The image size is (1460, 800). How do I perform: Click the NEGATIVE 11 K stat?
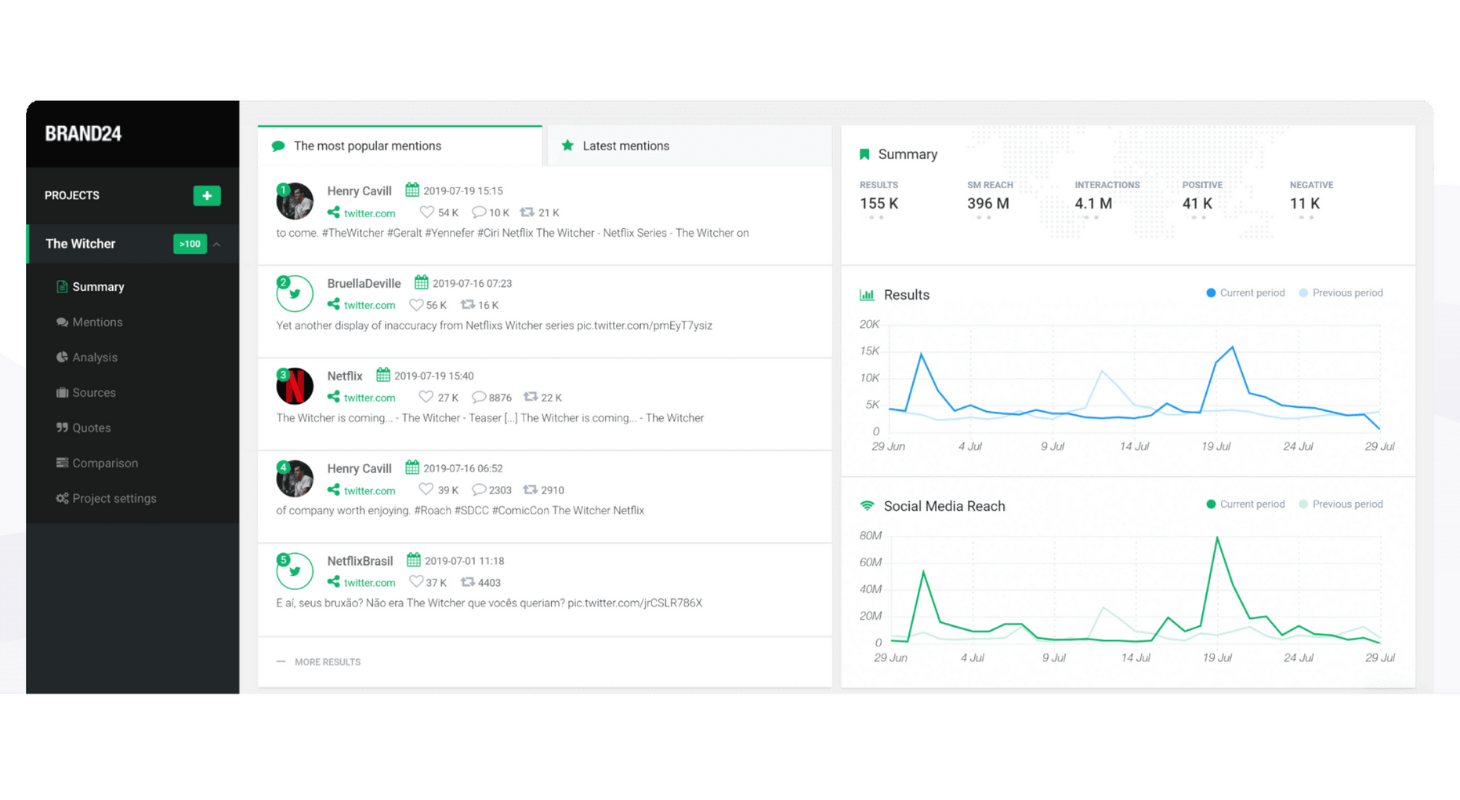[1312, 196]
